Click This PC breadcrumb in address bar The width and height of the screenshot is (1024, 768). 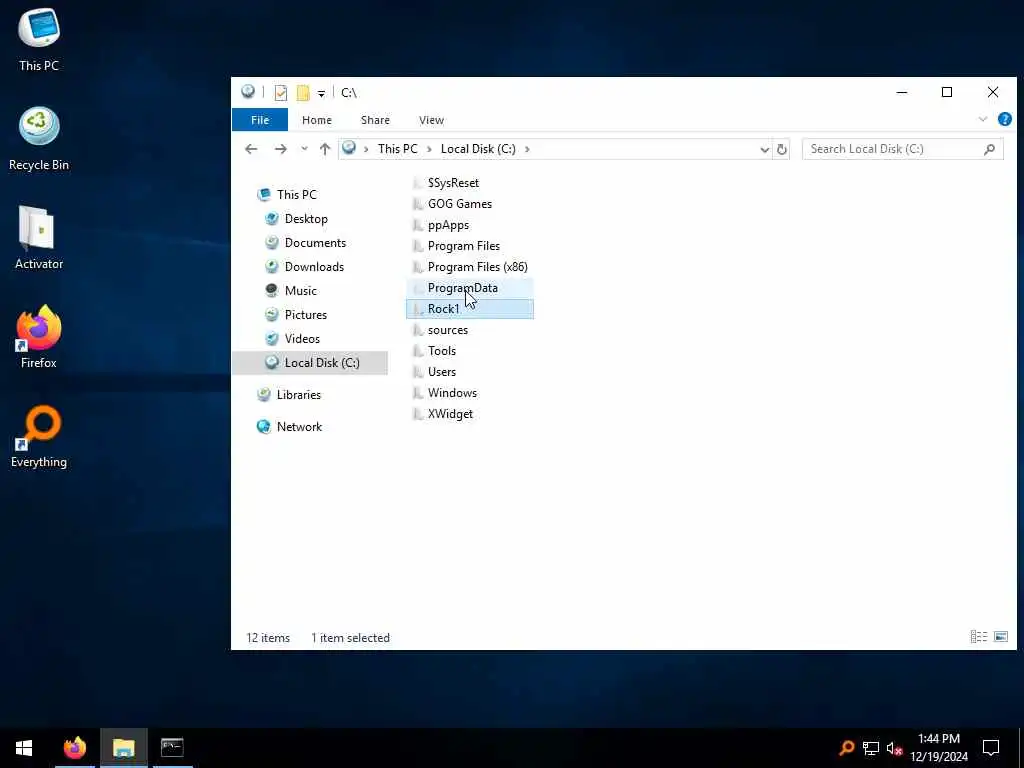click(397, 149)
